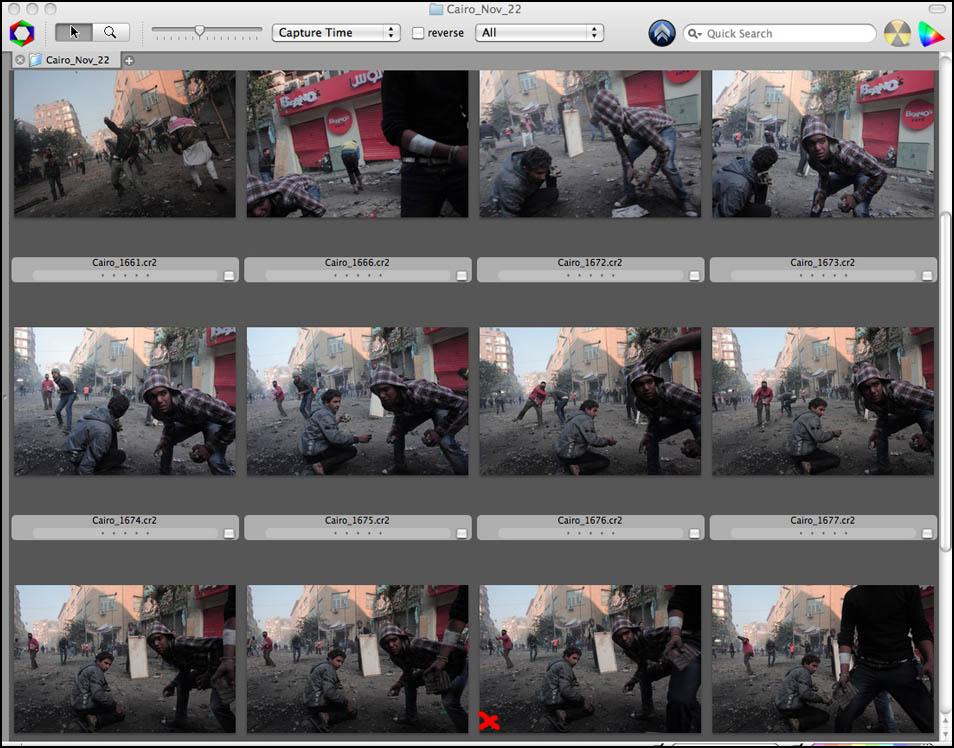Click the Cairo_1661.cr2 filename label
The width and height of the screenshot is (954, 748).
(125, 262)
